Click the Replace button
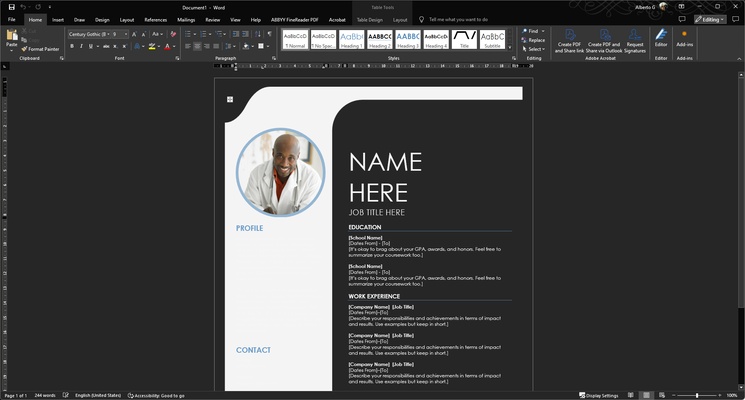The height and width of the screenshot is (400, 745). coord(533,40)
